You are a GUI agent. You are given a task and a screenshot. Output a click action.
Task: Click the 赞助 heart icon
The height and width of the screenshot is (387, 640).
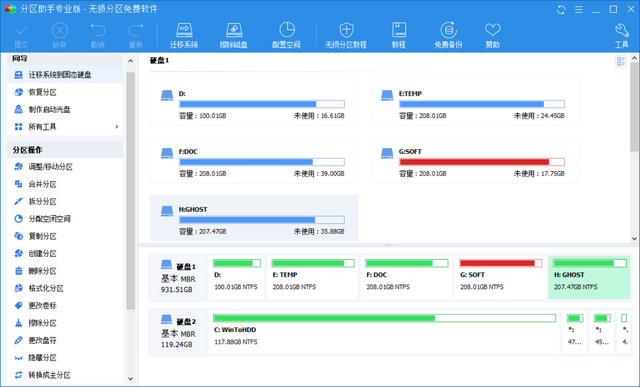[x=493, y=30]
